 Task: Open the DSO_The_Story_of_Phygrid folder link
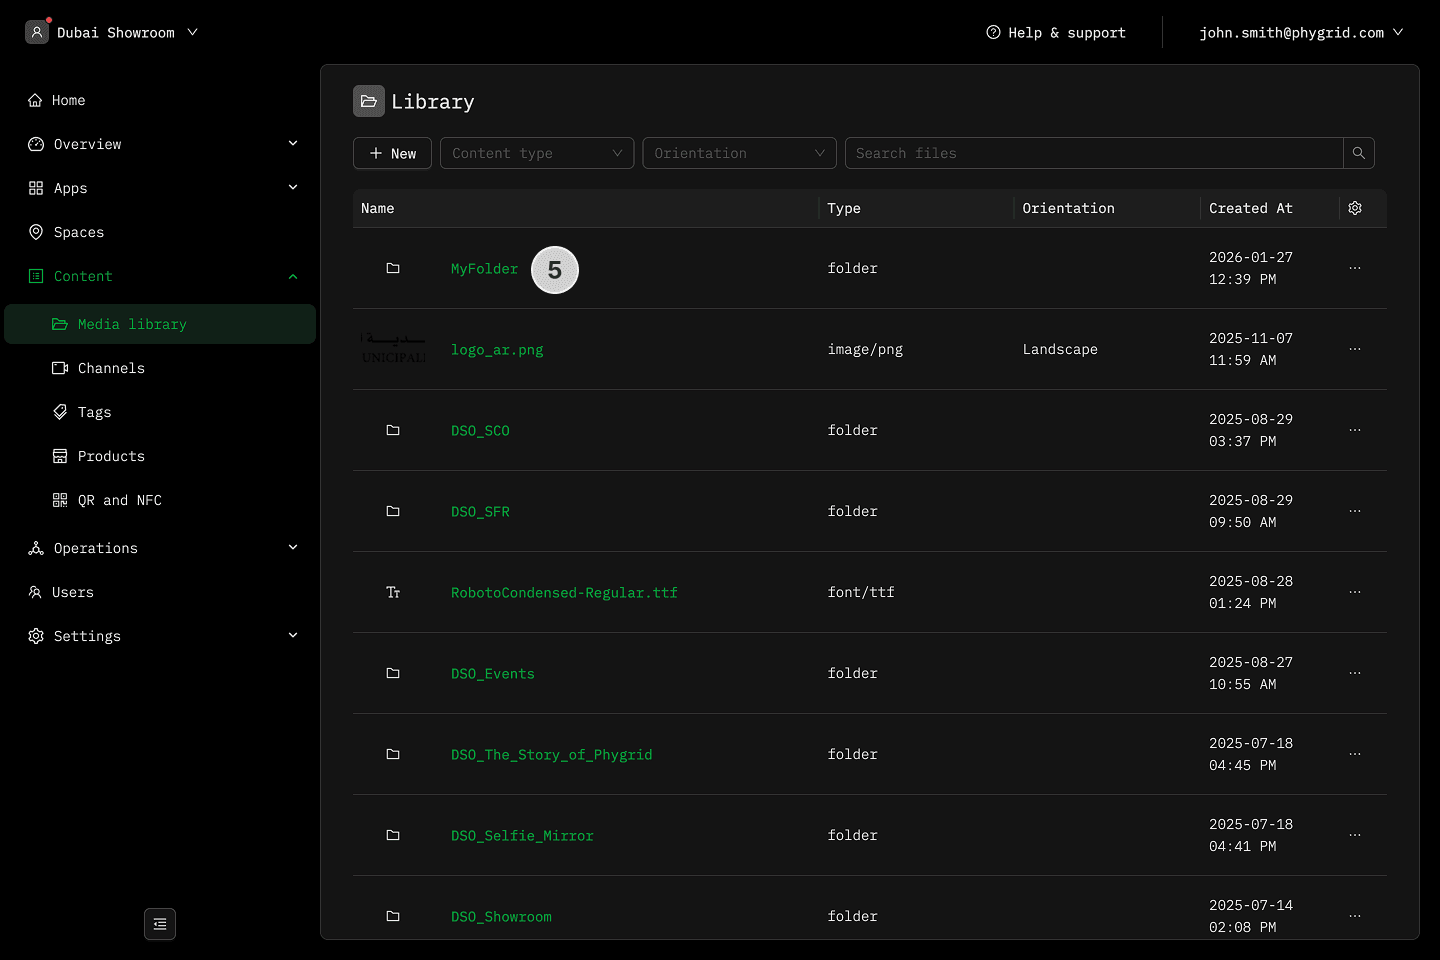pos(551,754)
